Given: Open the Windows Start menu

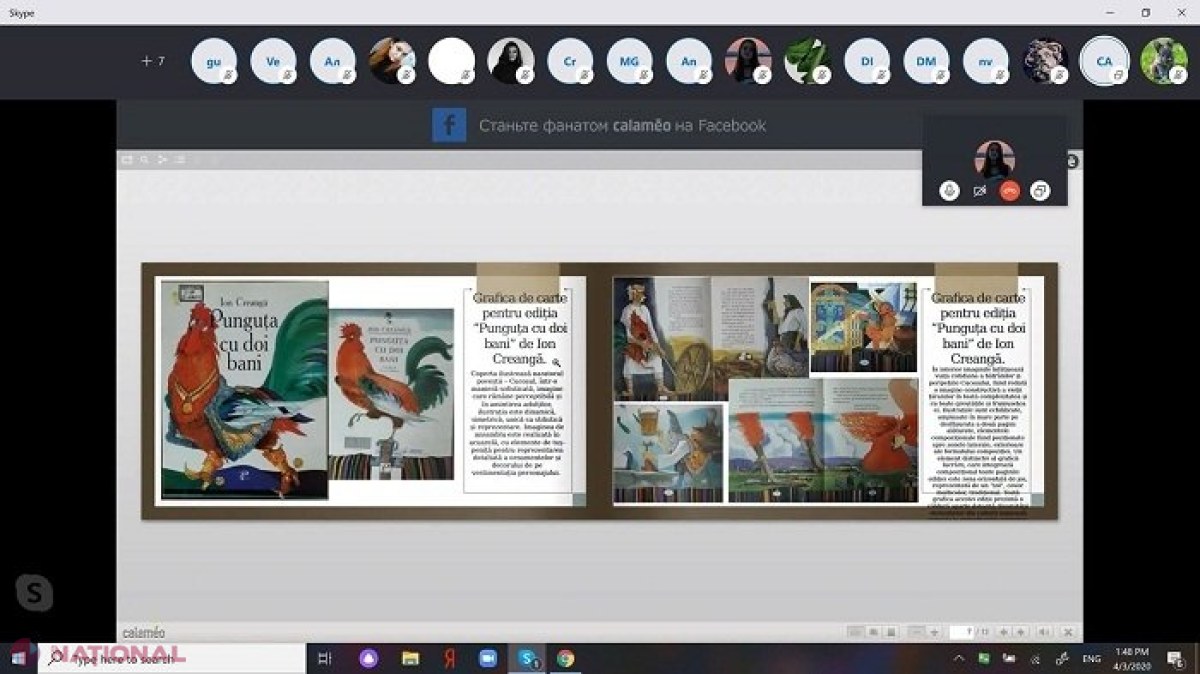Looking at the screenshot, I should click(19, 658).
